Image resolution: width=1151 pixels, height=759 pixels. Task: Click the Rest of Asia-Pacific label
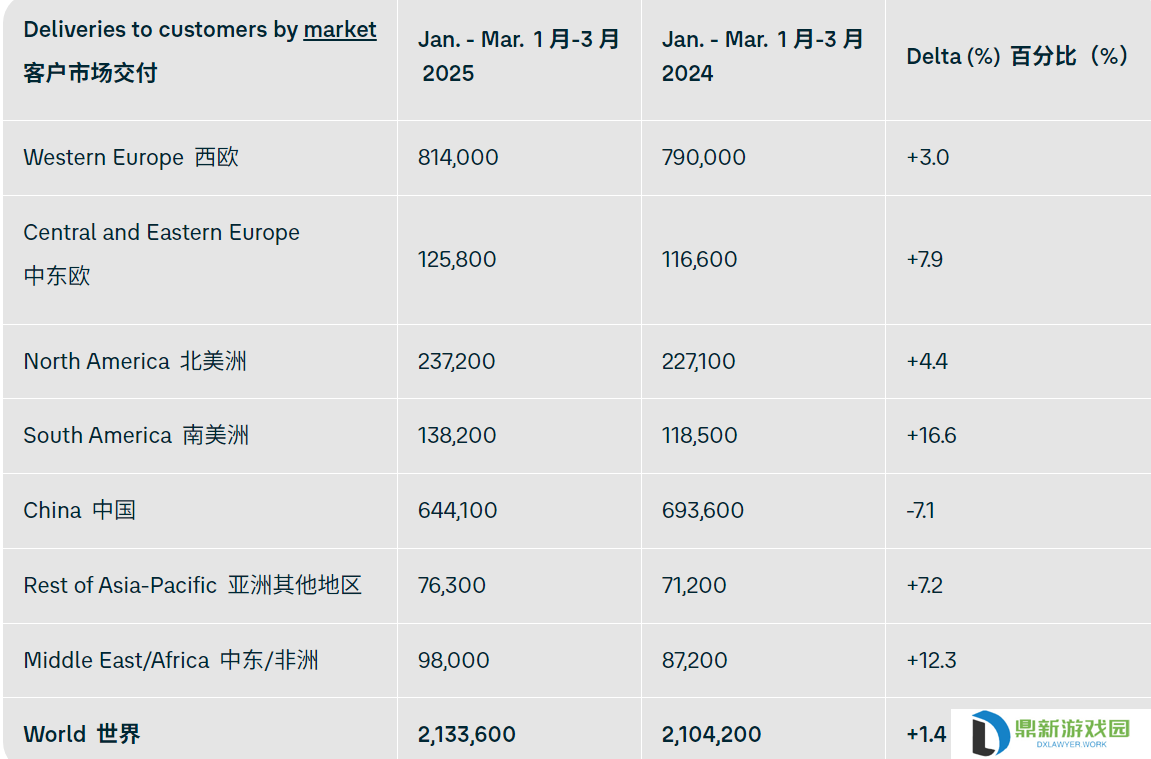[192, 585]
